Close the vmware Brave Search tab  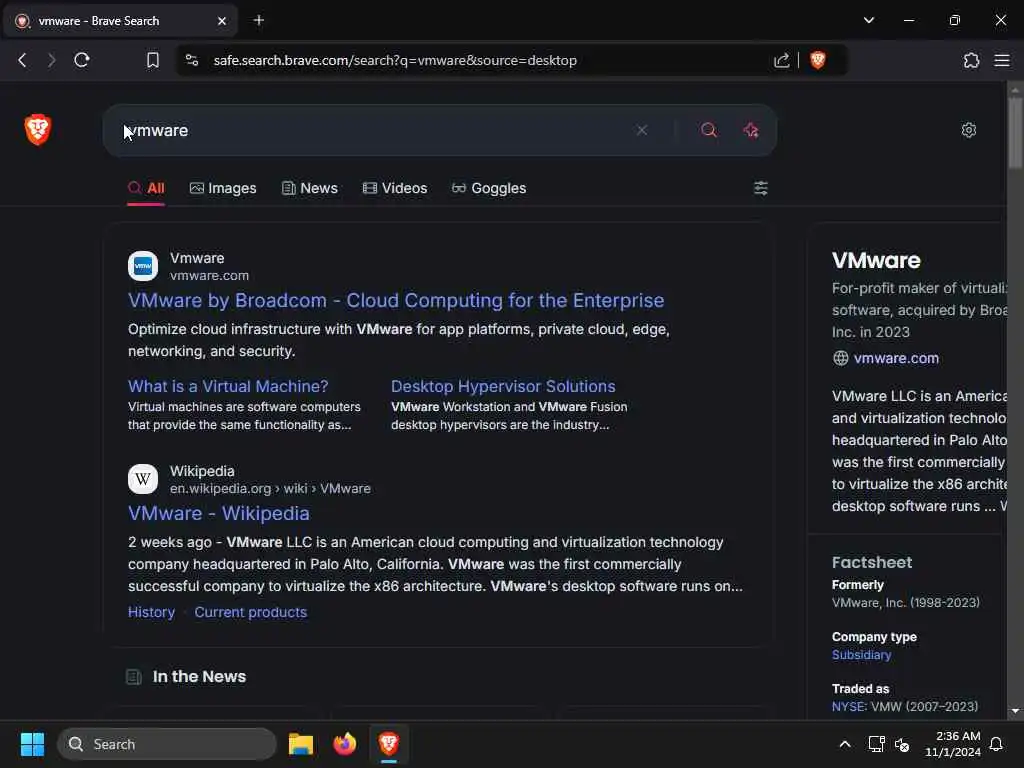point(222,21)
